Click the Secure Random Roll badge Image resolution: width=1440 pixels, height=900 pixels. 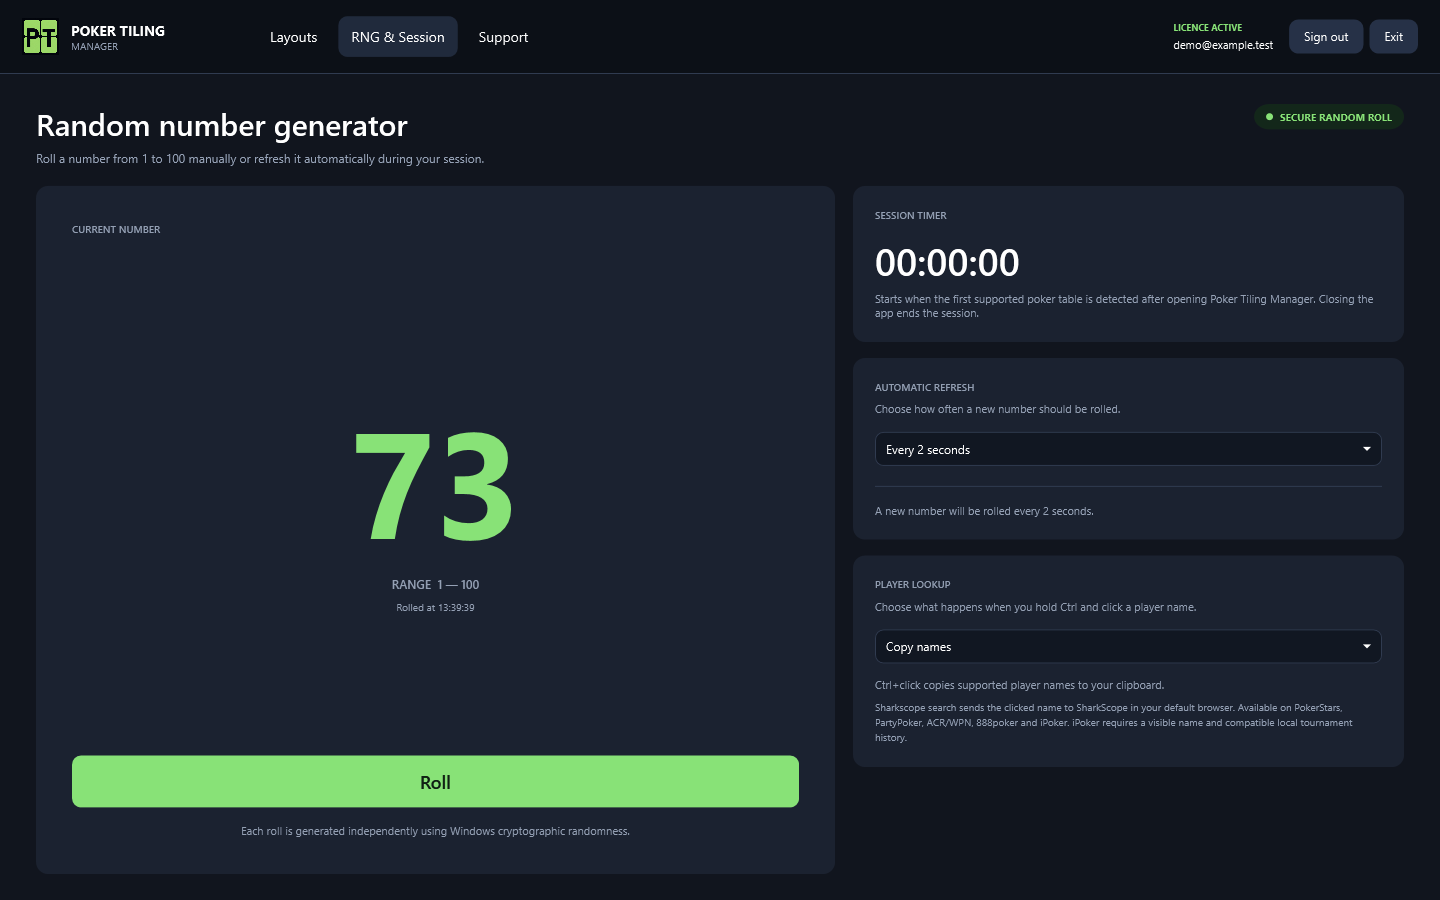click(x=1329, y=117)
